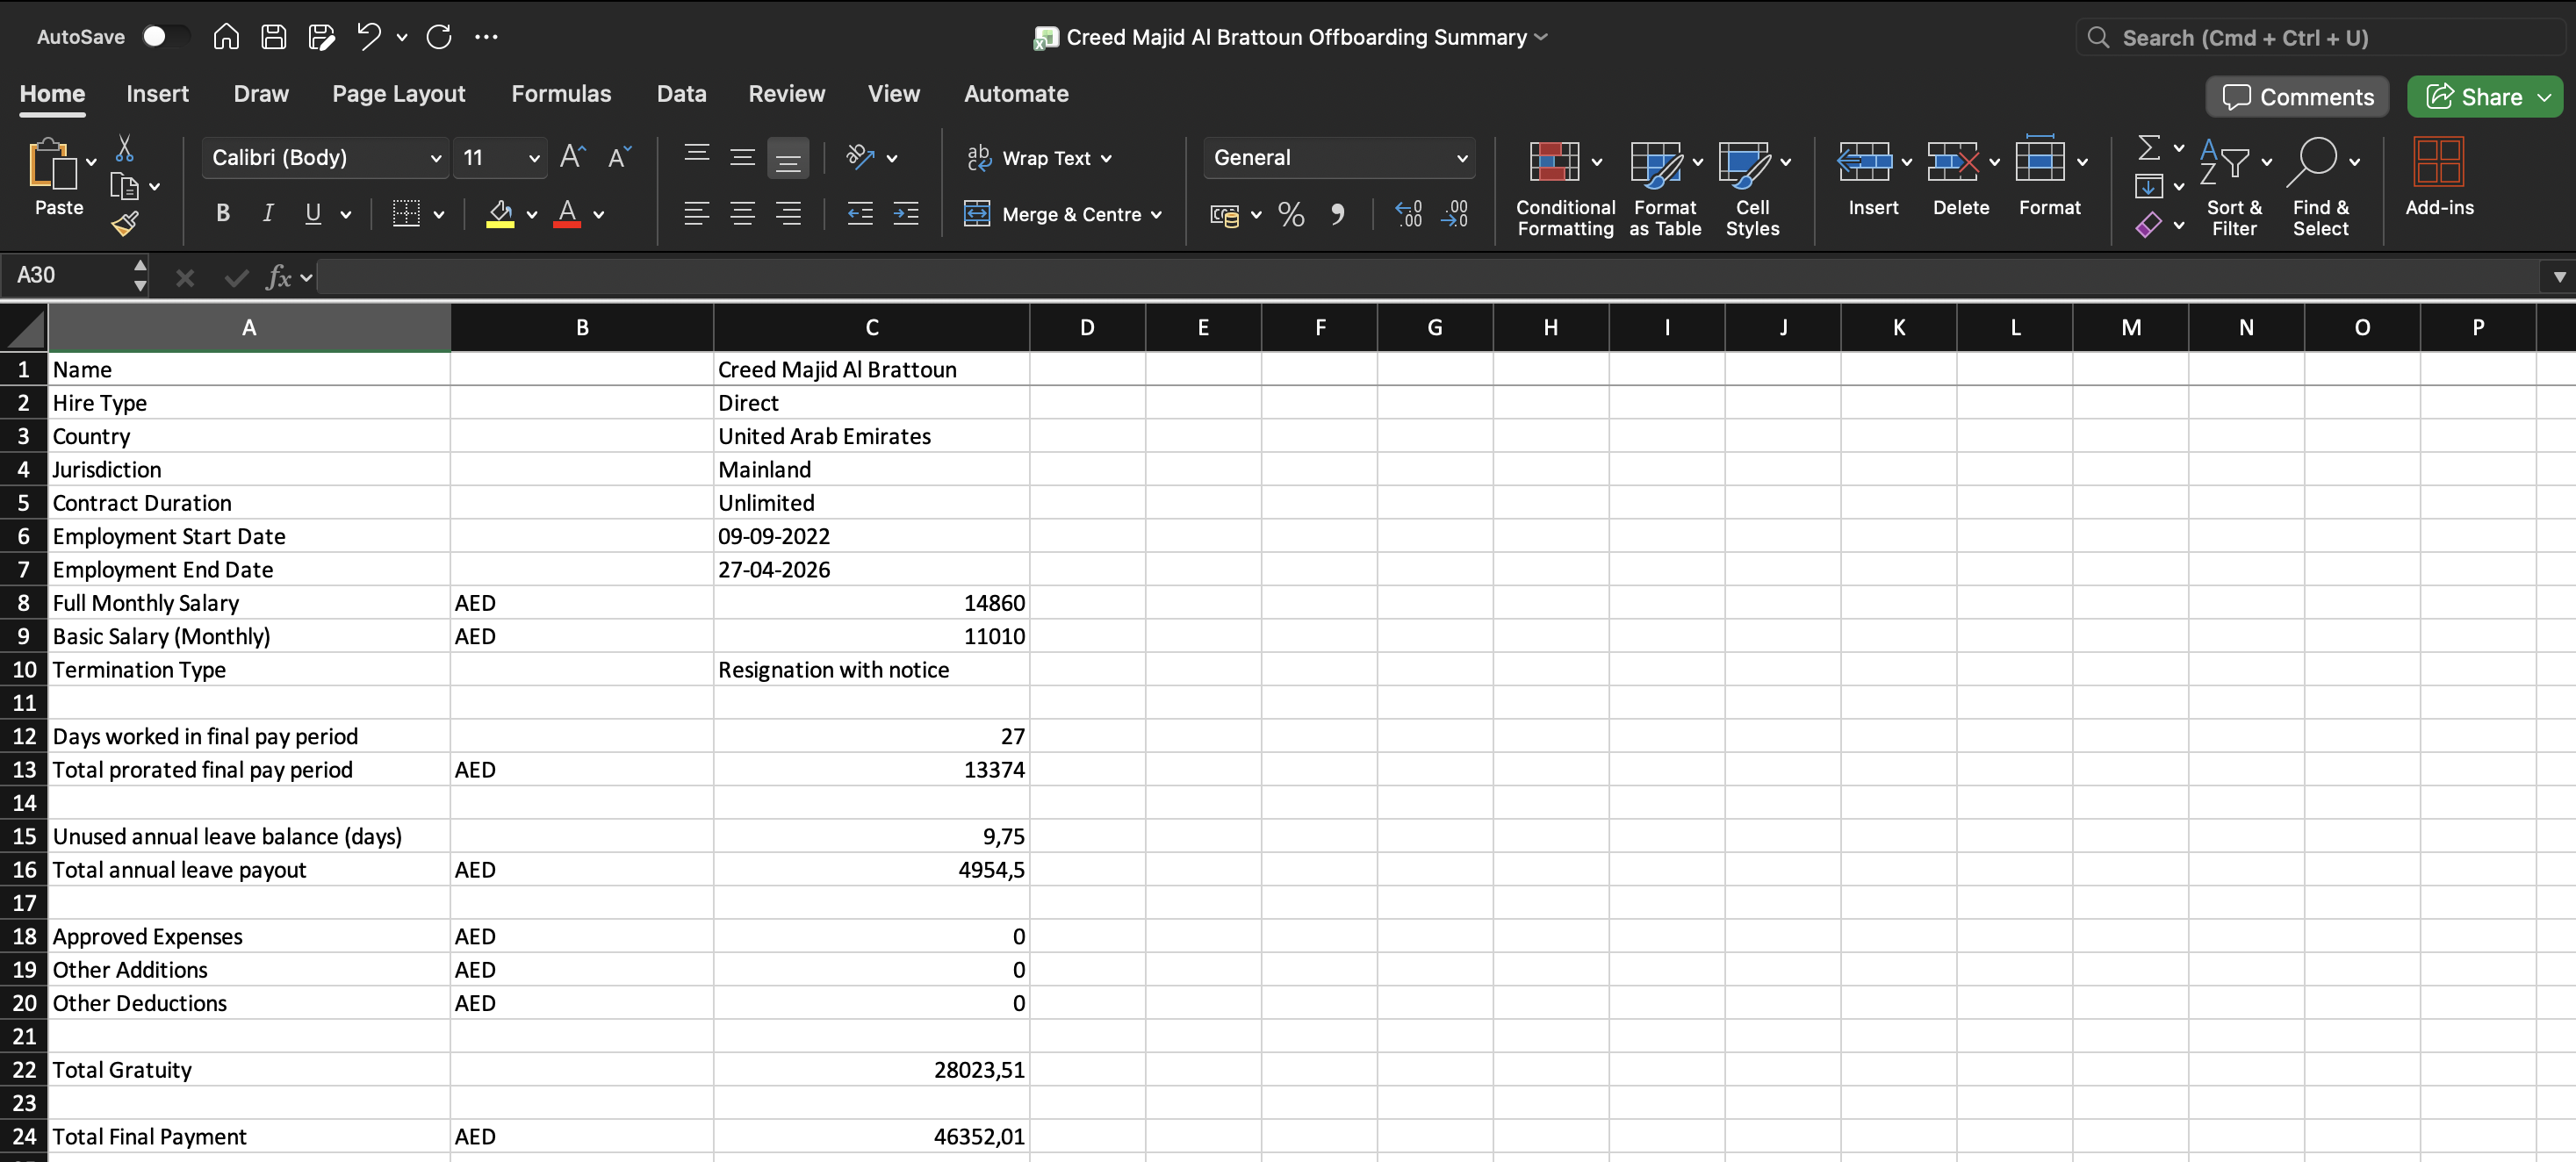This screenshot has width=2576, height=1162.
Task: Open the yellow fill color picker
Action: (x=501, y=214)
